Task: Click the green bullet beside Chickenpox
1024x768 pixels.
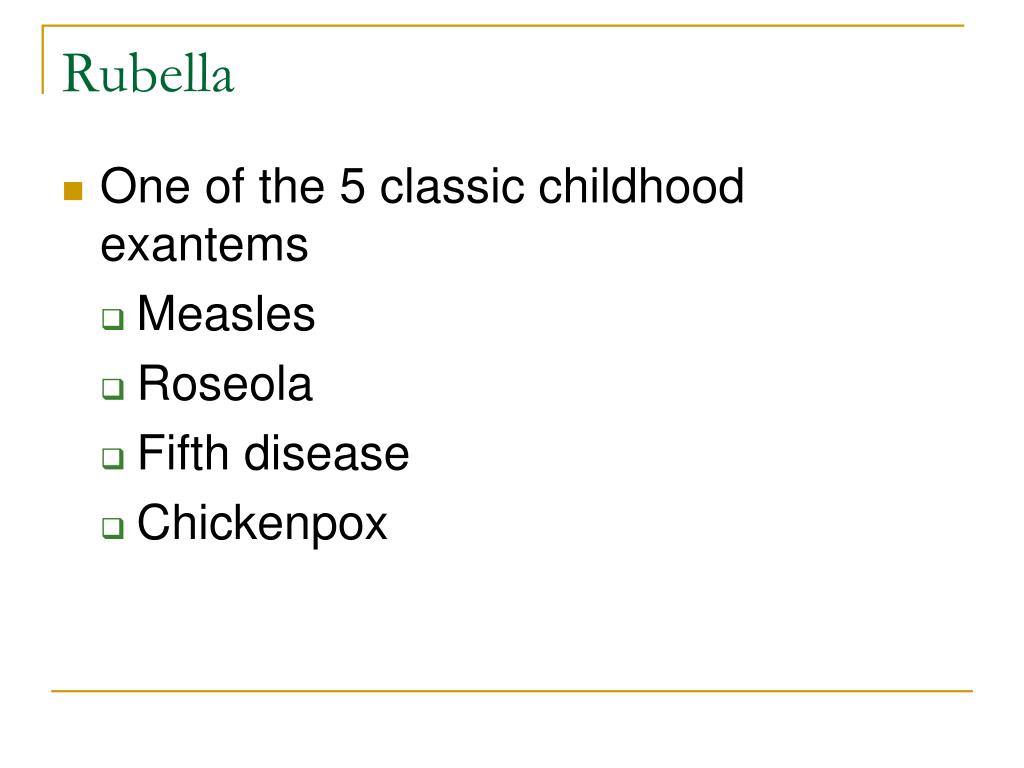Action: (113, 527)
